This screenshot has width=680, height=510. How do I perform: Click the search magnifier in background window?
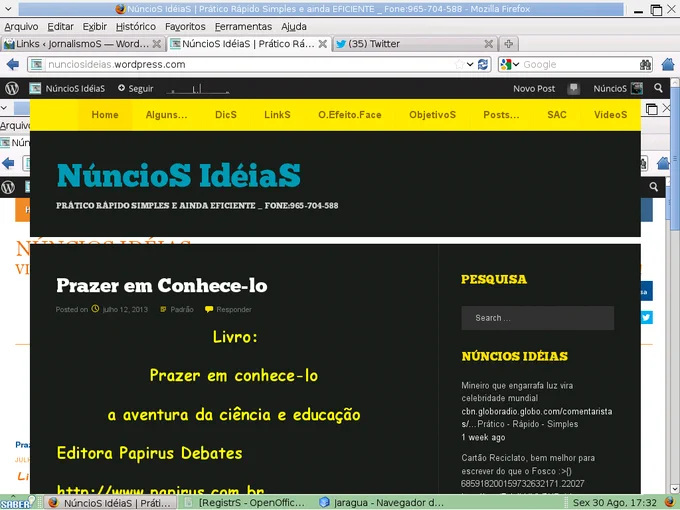[654, 187]
